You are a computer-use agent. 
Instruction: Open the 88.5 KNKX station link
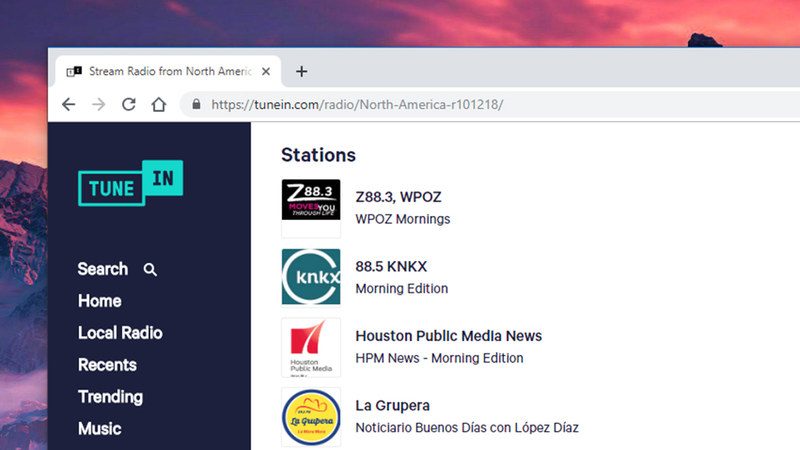pyautogui.click(x=391, y=266)
